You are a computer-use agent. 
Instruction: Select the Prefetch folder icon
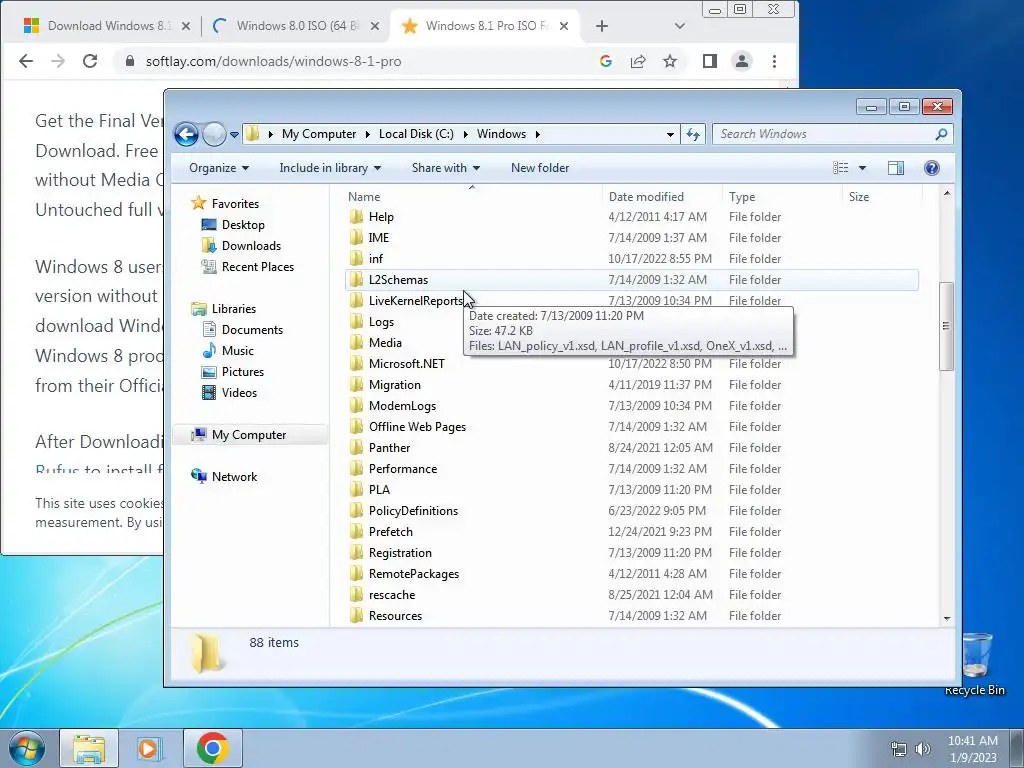point(357,532)
